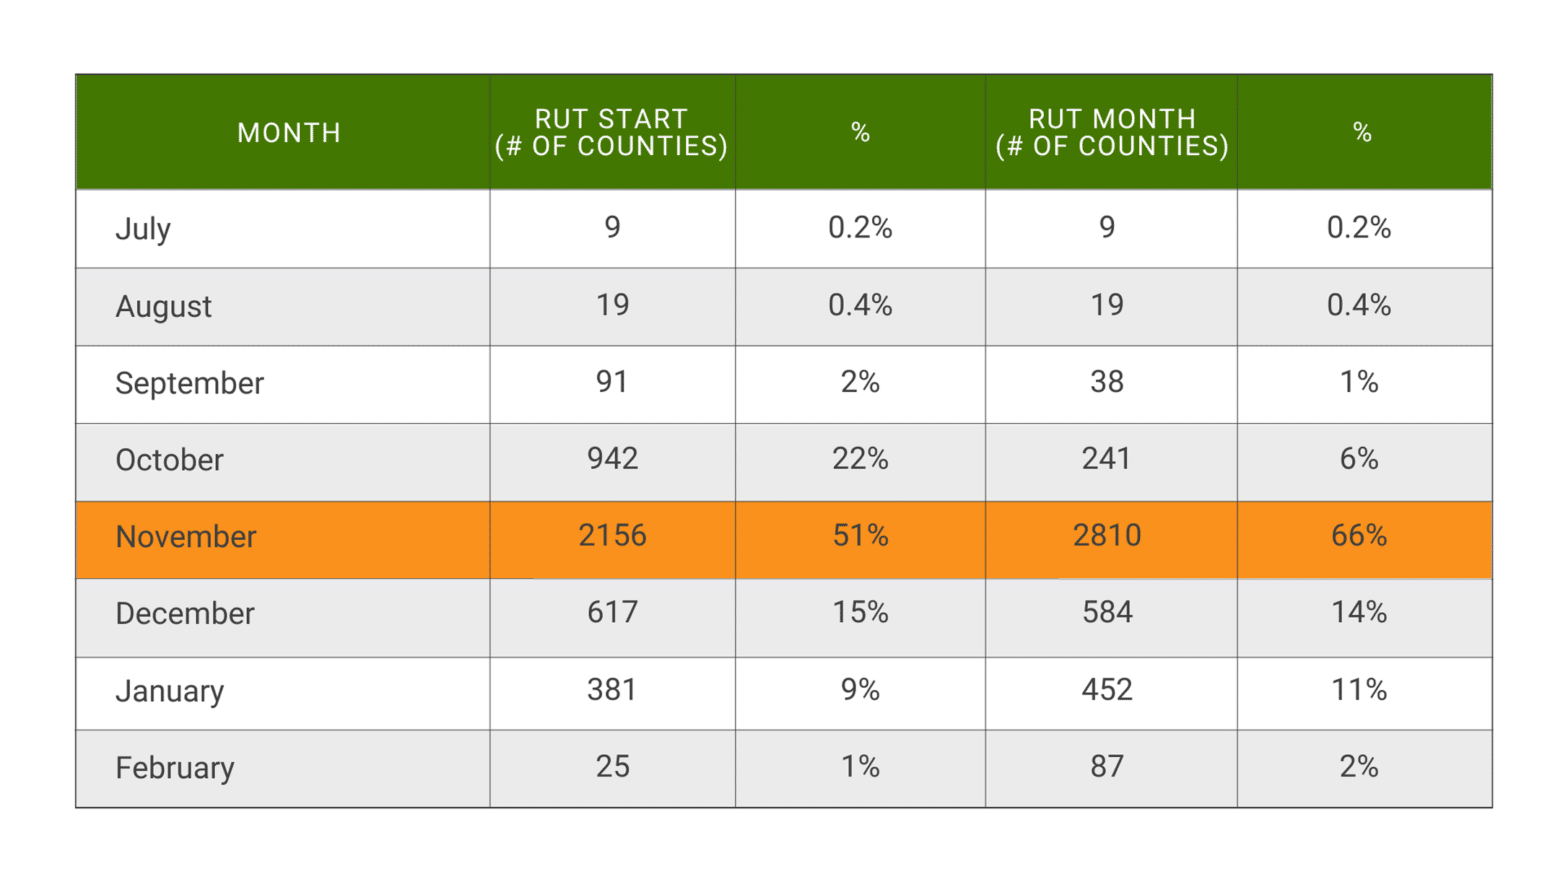The width and height of the screenshot is (1568, 882).
Task: Select the 66% cell in November row
Action: pos(1359,536)
